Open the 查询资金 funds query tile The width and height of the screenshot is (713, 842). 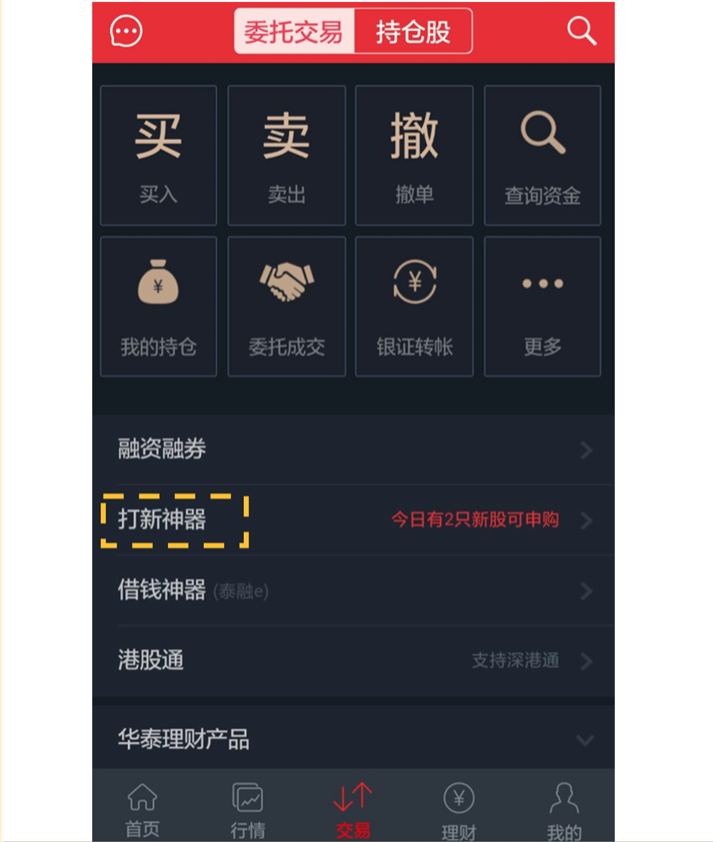pos(542,155)
